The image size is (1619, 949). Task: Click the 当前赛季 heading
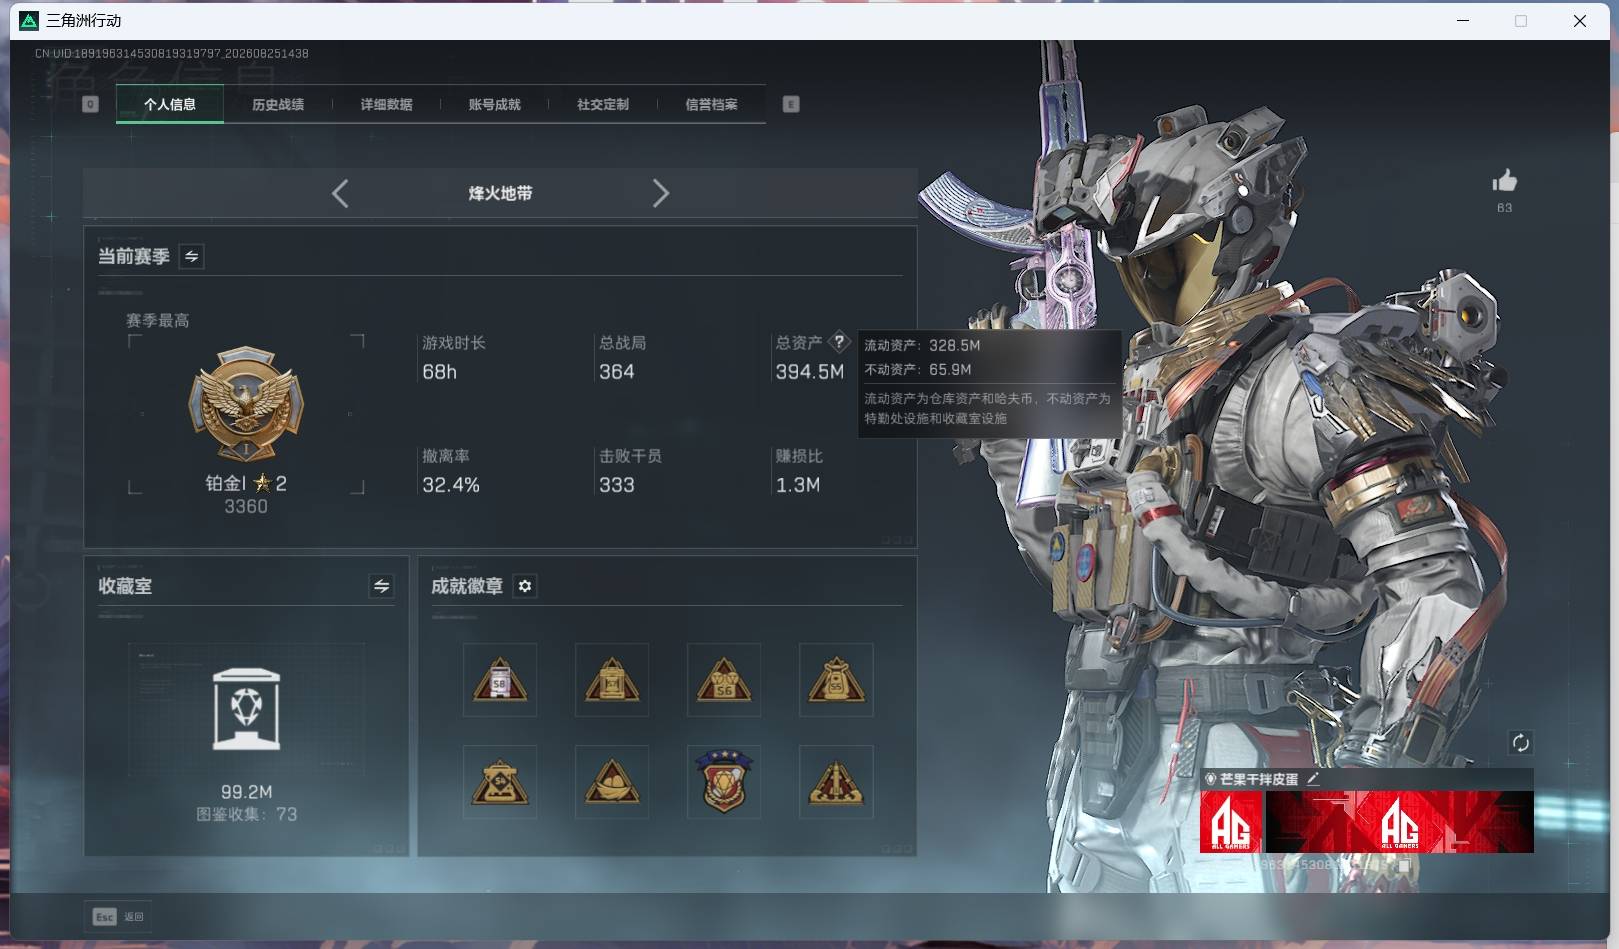[x=133, y=257]
